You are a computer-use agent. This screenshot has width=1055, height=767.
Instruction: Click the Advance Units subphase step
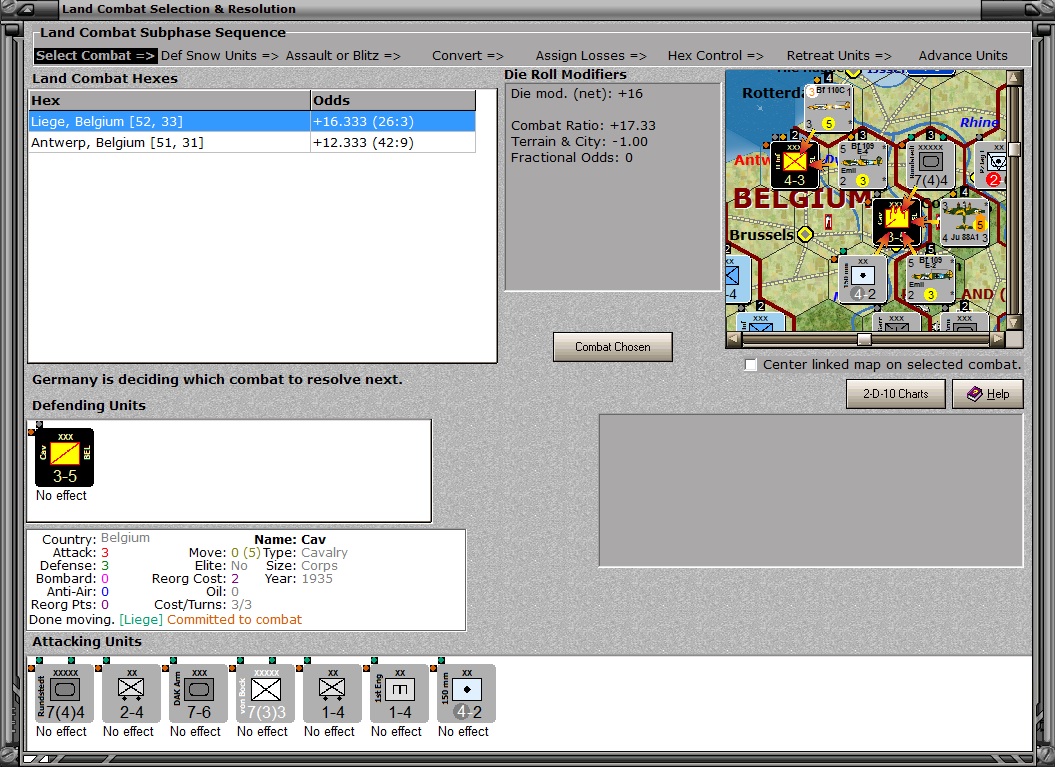click(963, 56)
